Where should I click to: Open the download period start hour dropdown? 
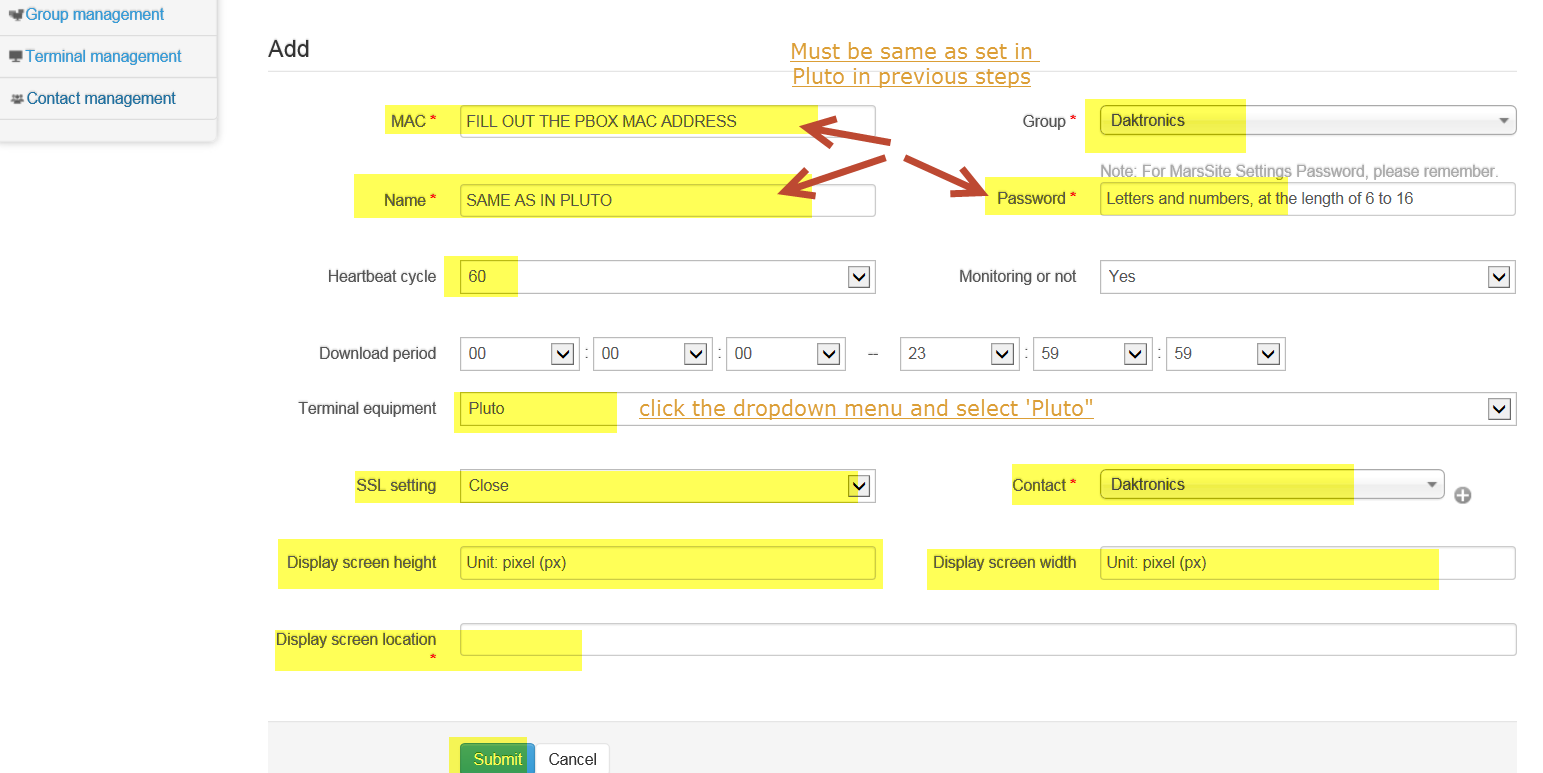click(520, 354)
